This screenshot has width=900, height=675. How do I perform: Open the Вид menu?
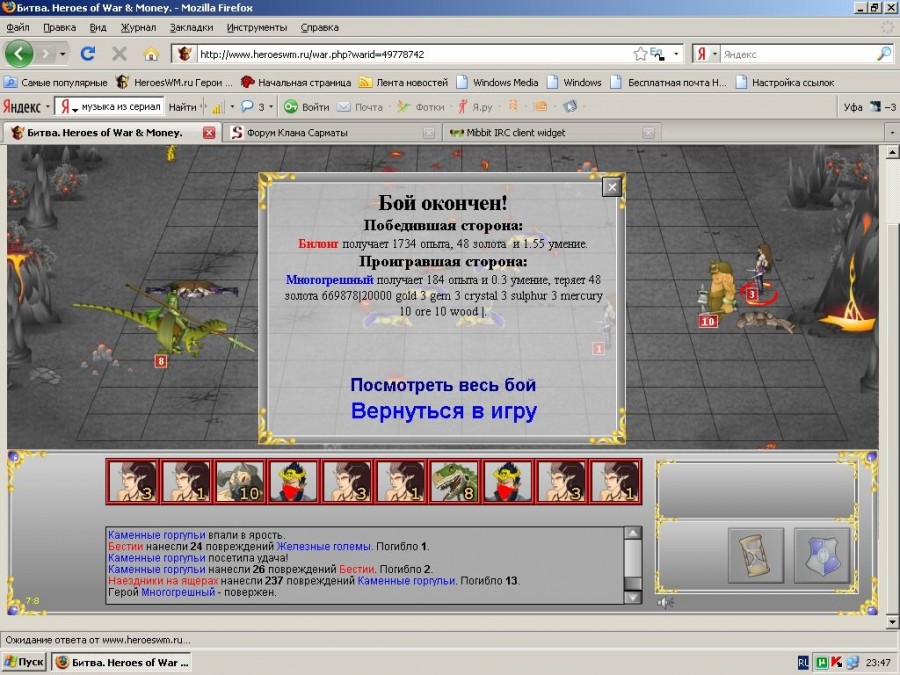pos(98,27)
